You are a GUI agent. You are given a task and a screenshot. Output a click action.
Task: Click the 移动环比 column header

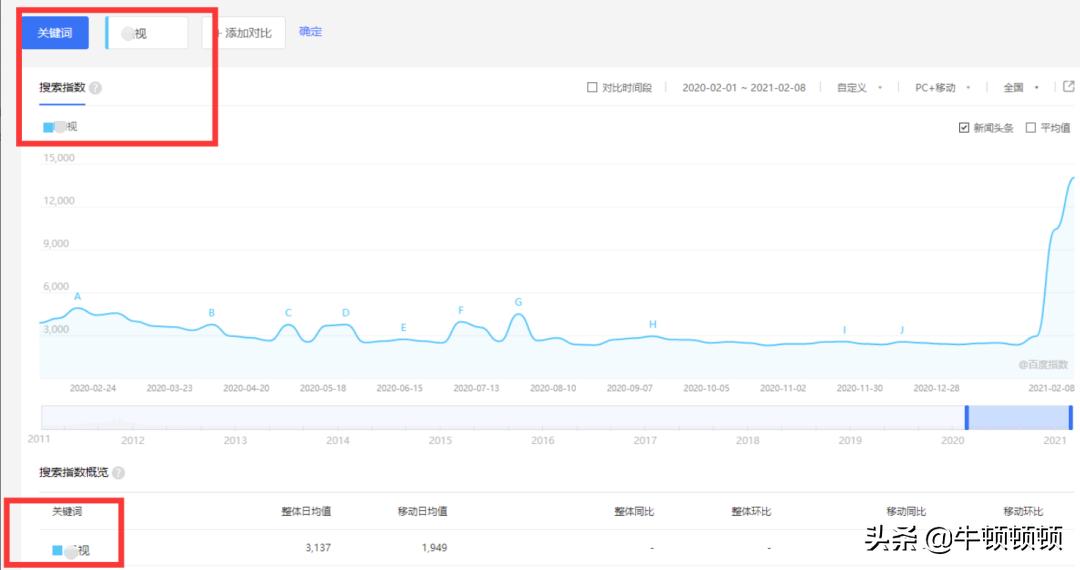[1024, 511]
